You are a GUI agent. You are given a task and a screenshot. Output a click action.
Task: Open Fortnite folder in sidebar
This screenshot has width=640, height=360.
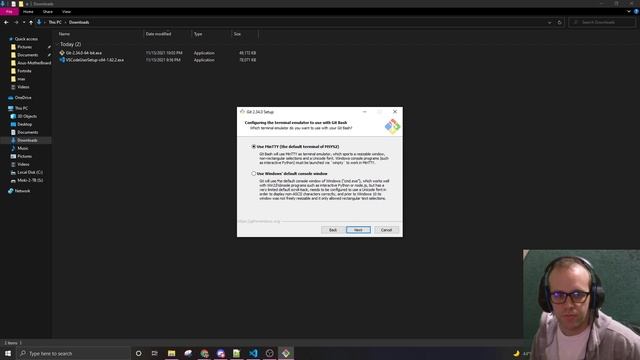pos(24,71)
